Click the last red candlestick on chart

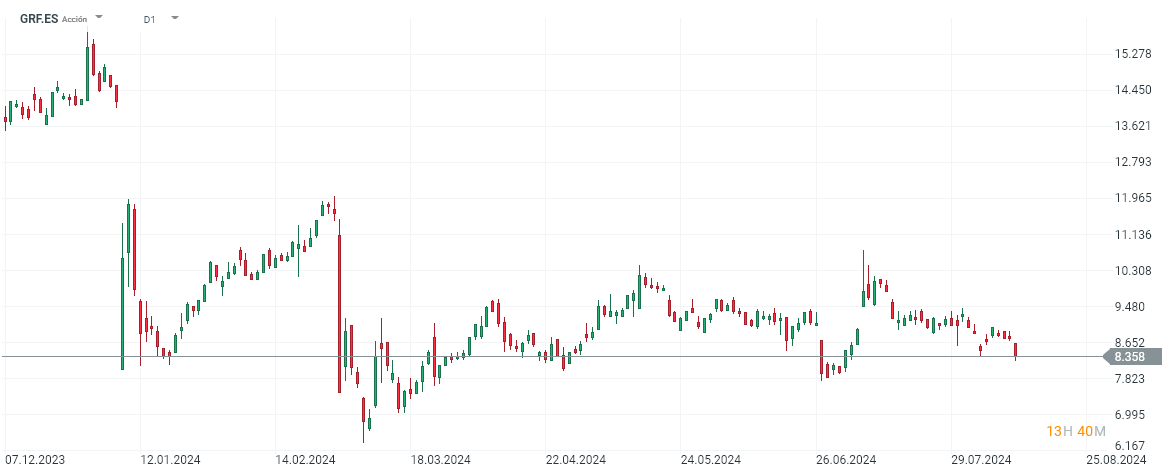point(1016,350)
